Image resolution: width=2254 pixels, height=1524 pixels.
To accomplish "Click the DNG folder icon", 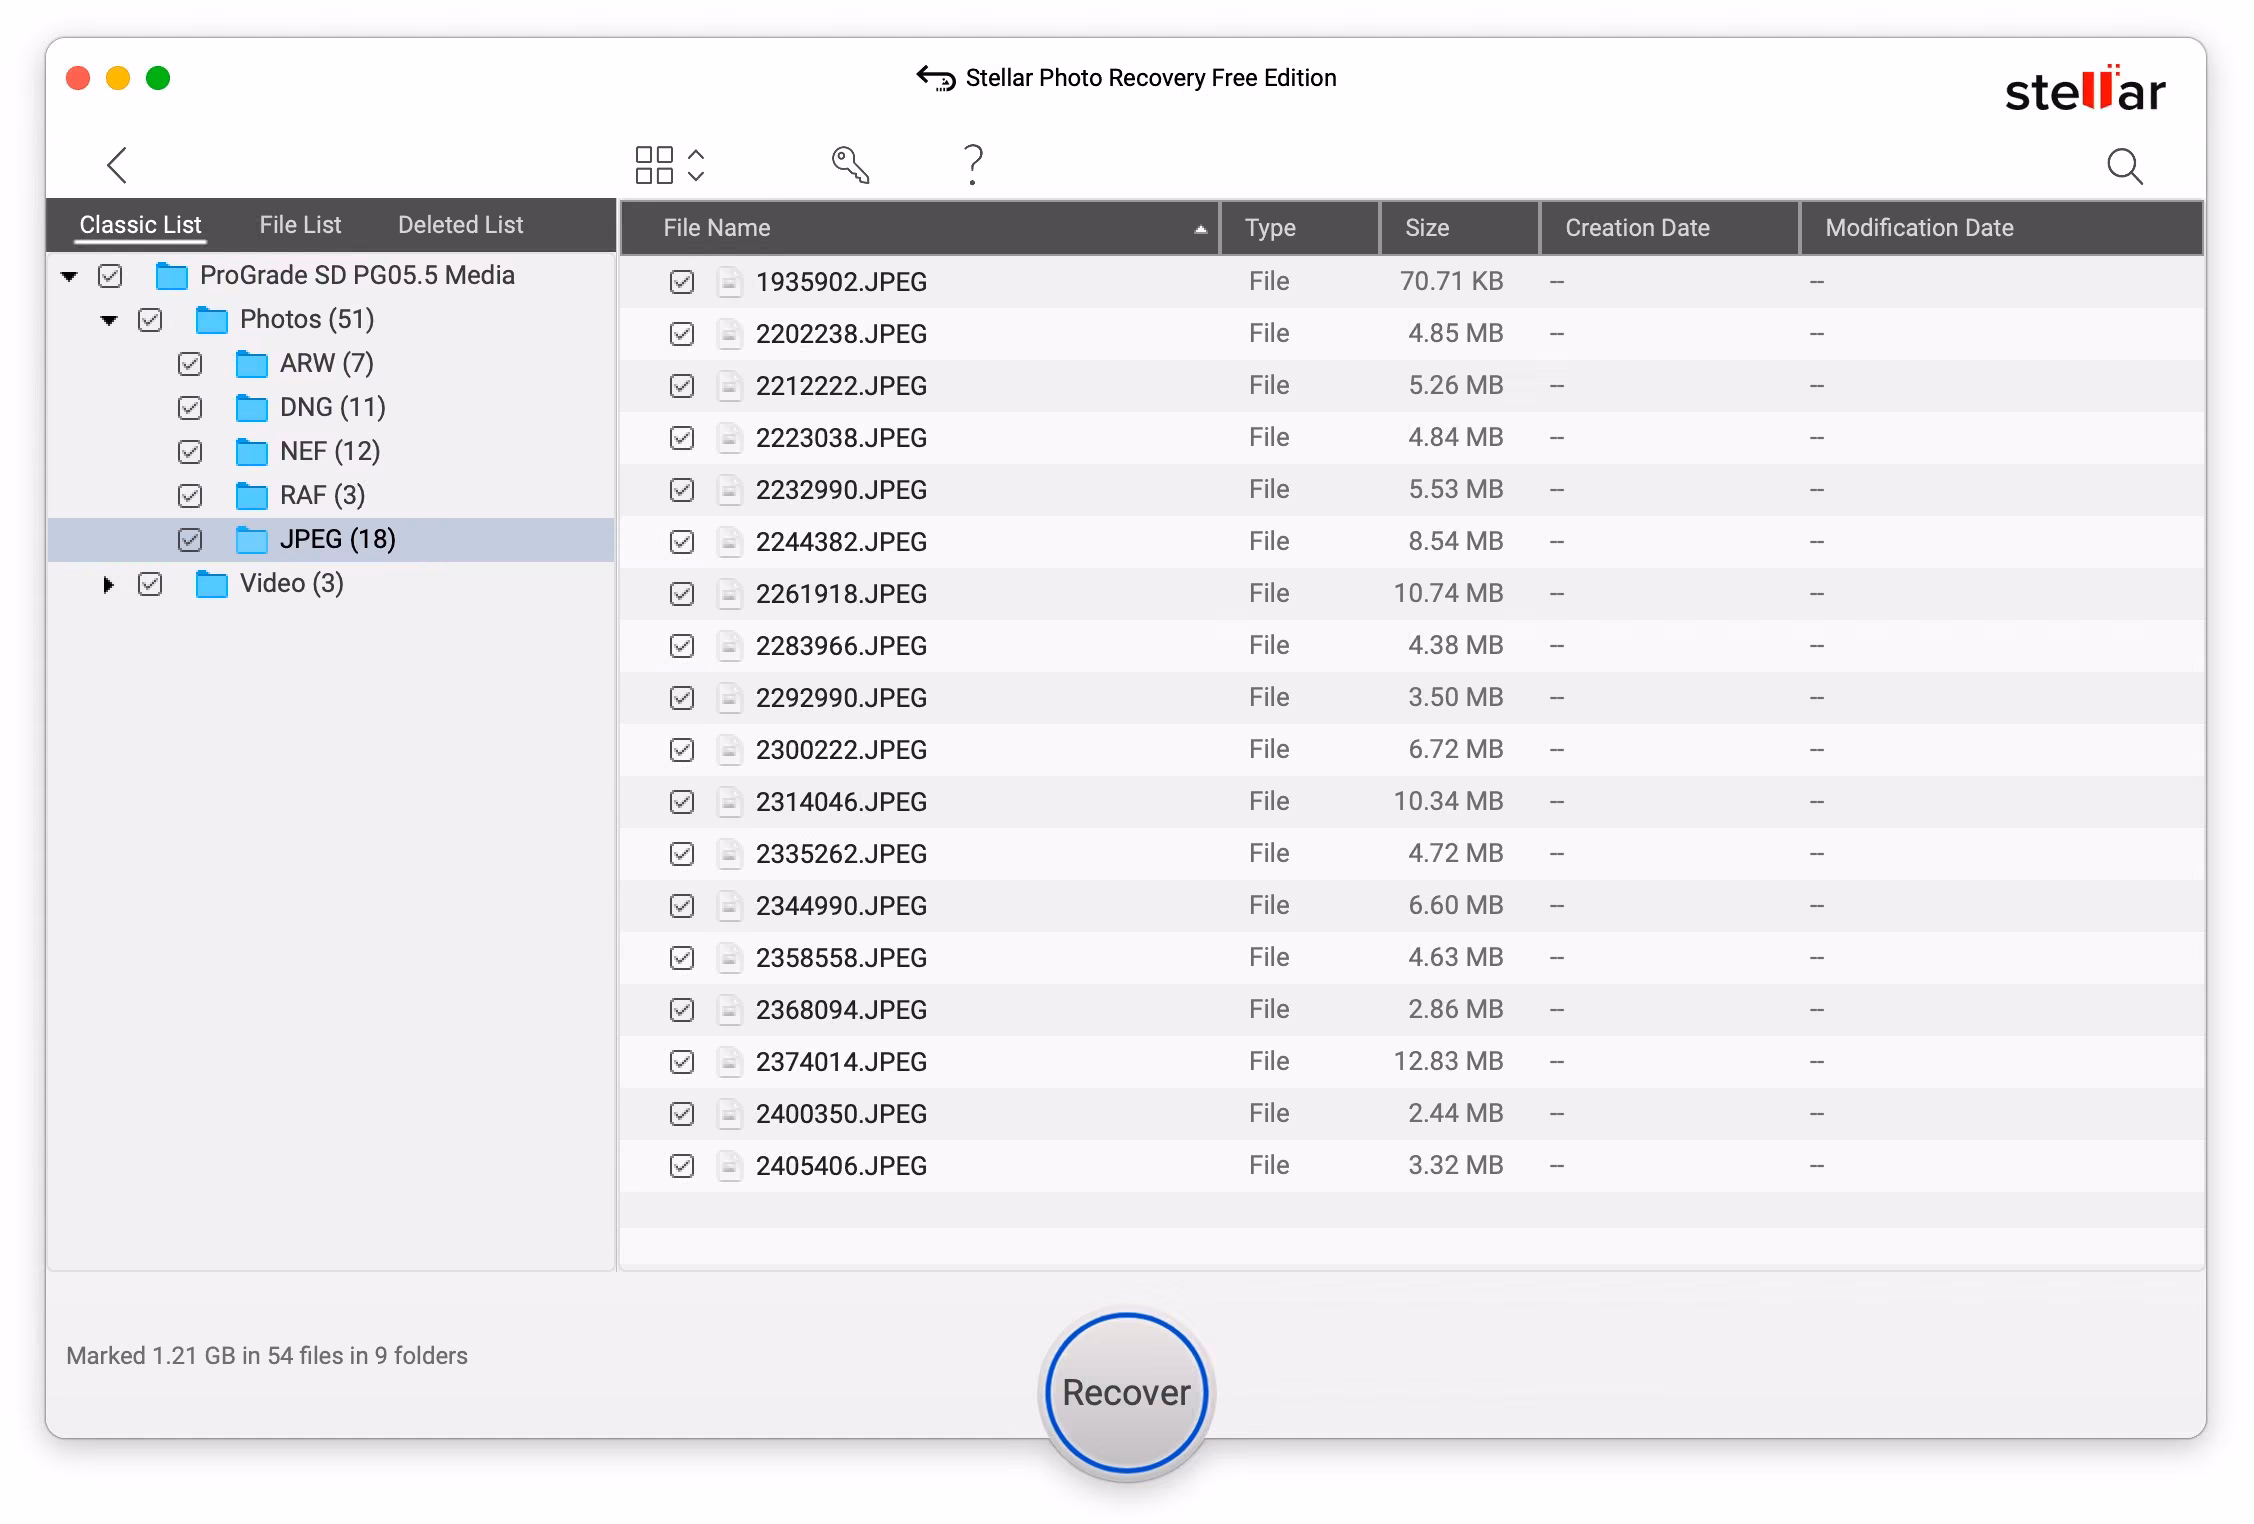I will tap(252, 408).
